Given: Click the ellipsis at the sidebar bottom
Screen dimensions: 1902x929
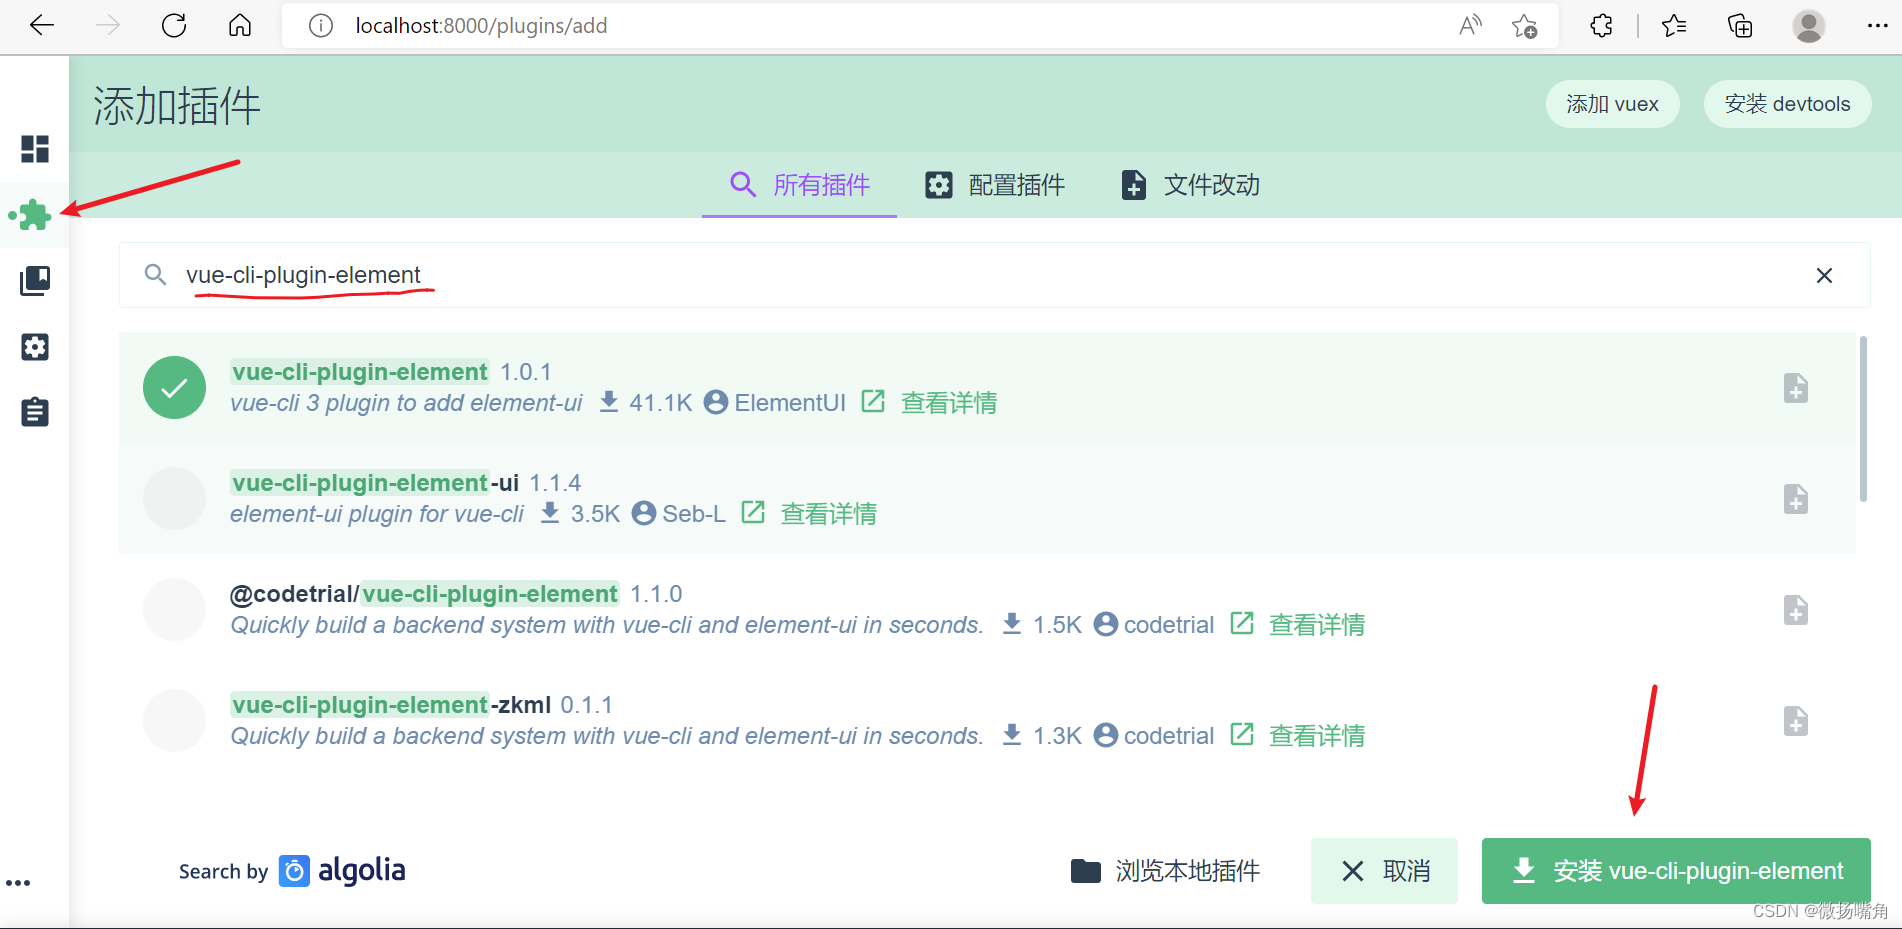Looking at the screenshot, I should tap(20, 882).
